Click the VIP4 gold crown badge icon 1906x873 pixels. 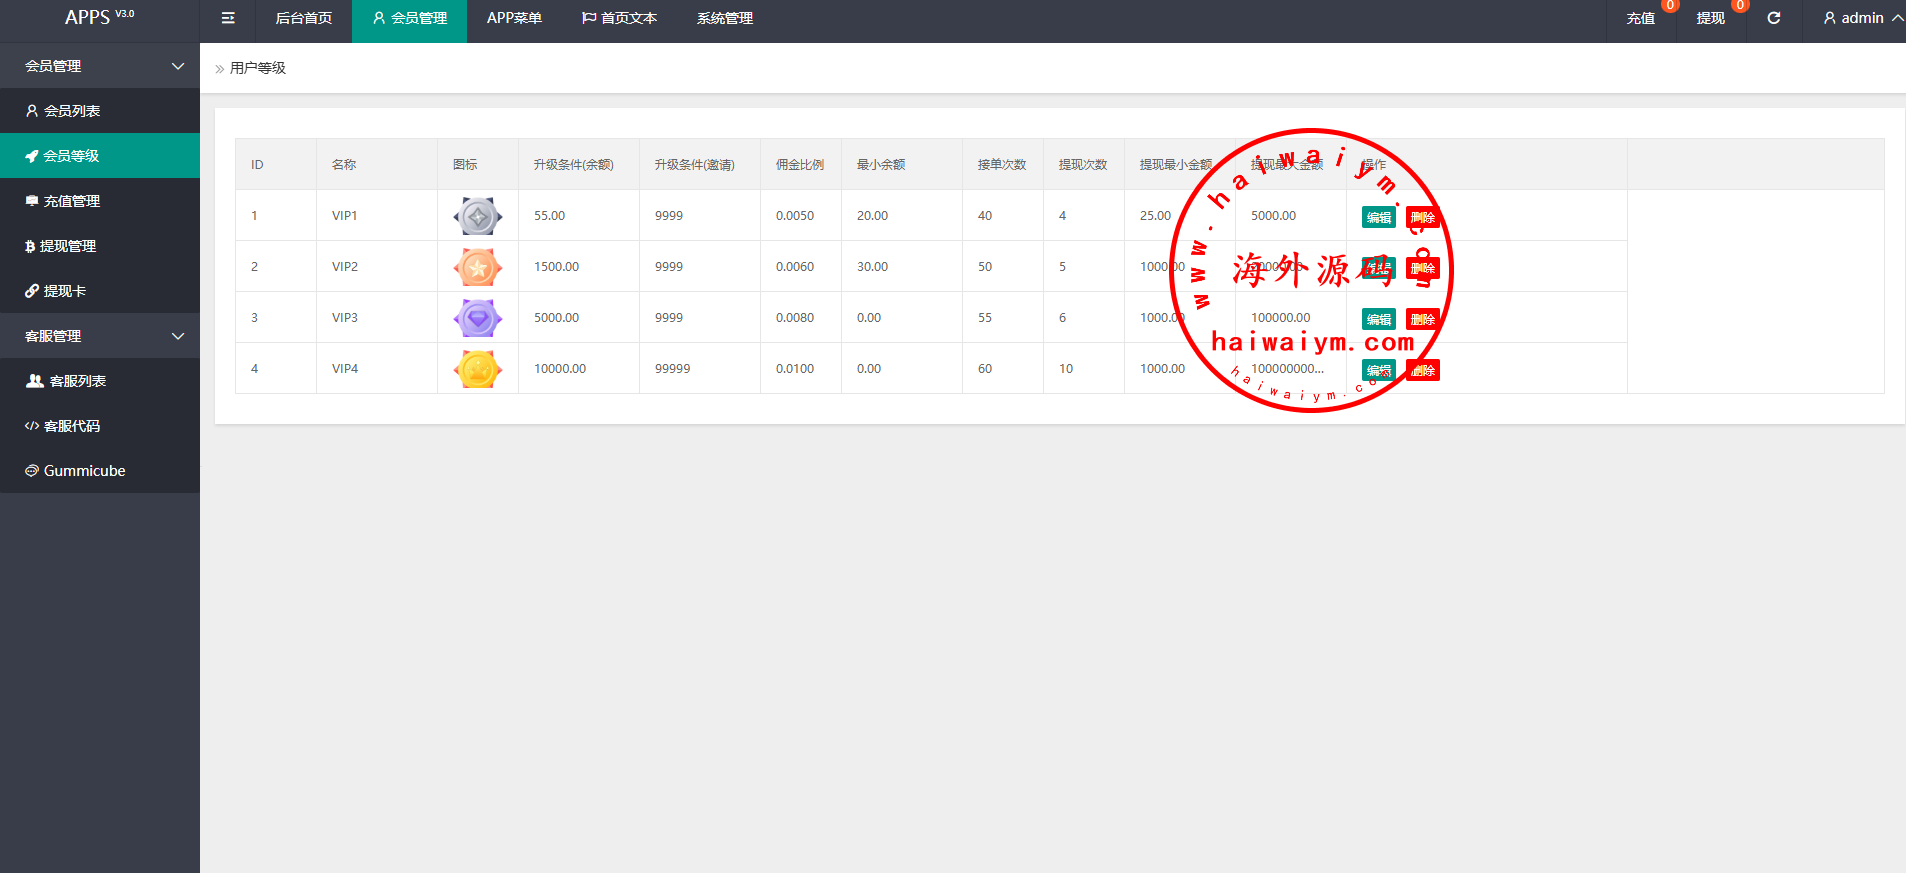[x=478, y=369]
